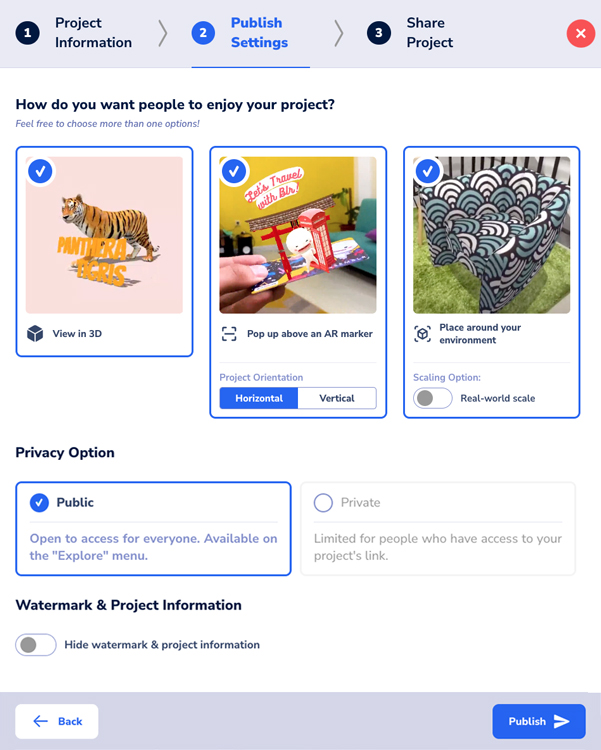Image resolution: width=601 pixels, height=750 pixels.
Task: Click the tiger 3D preview thumbnail
Action: (x=104, y=235)
